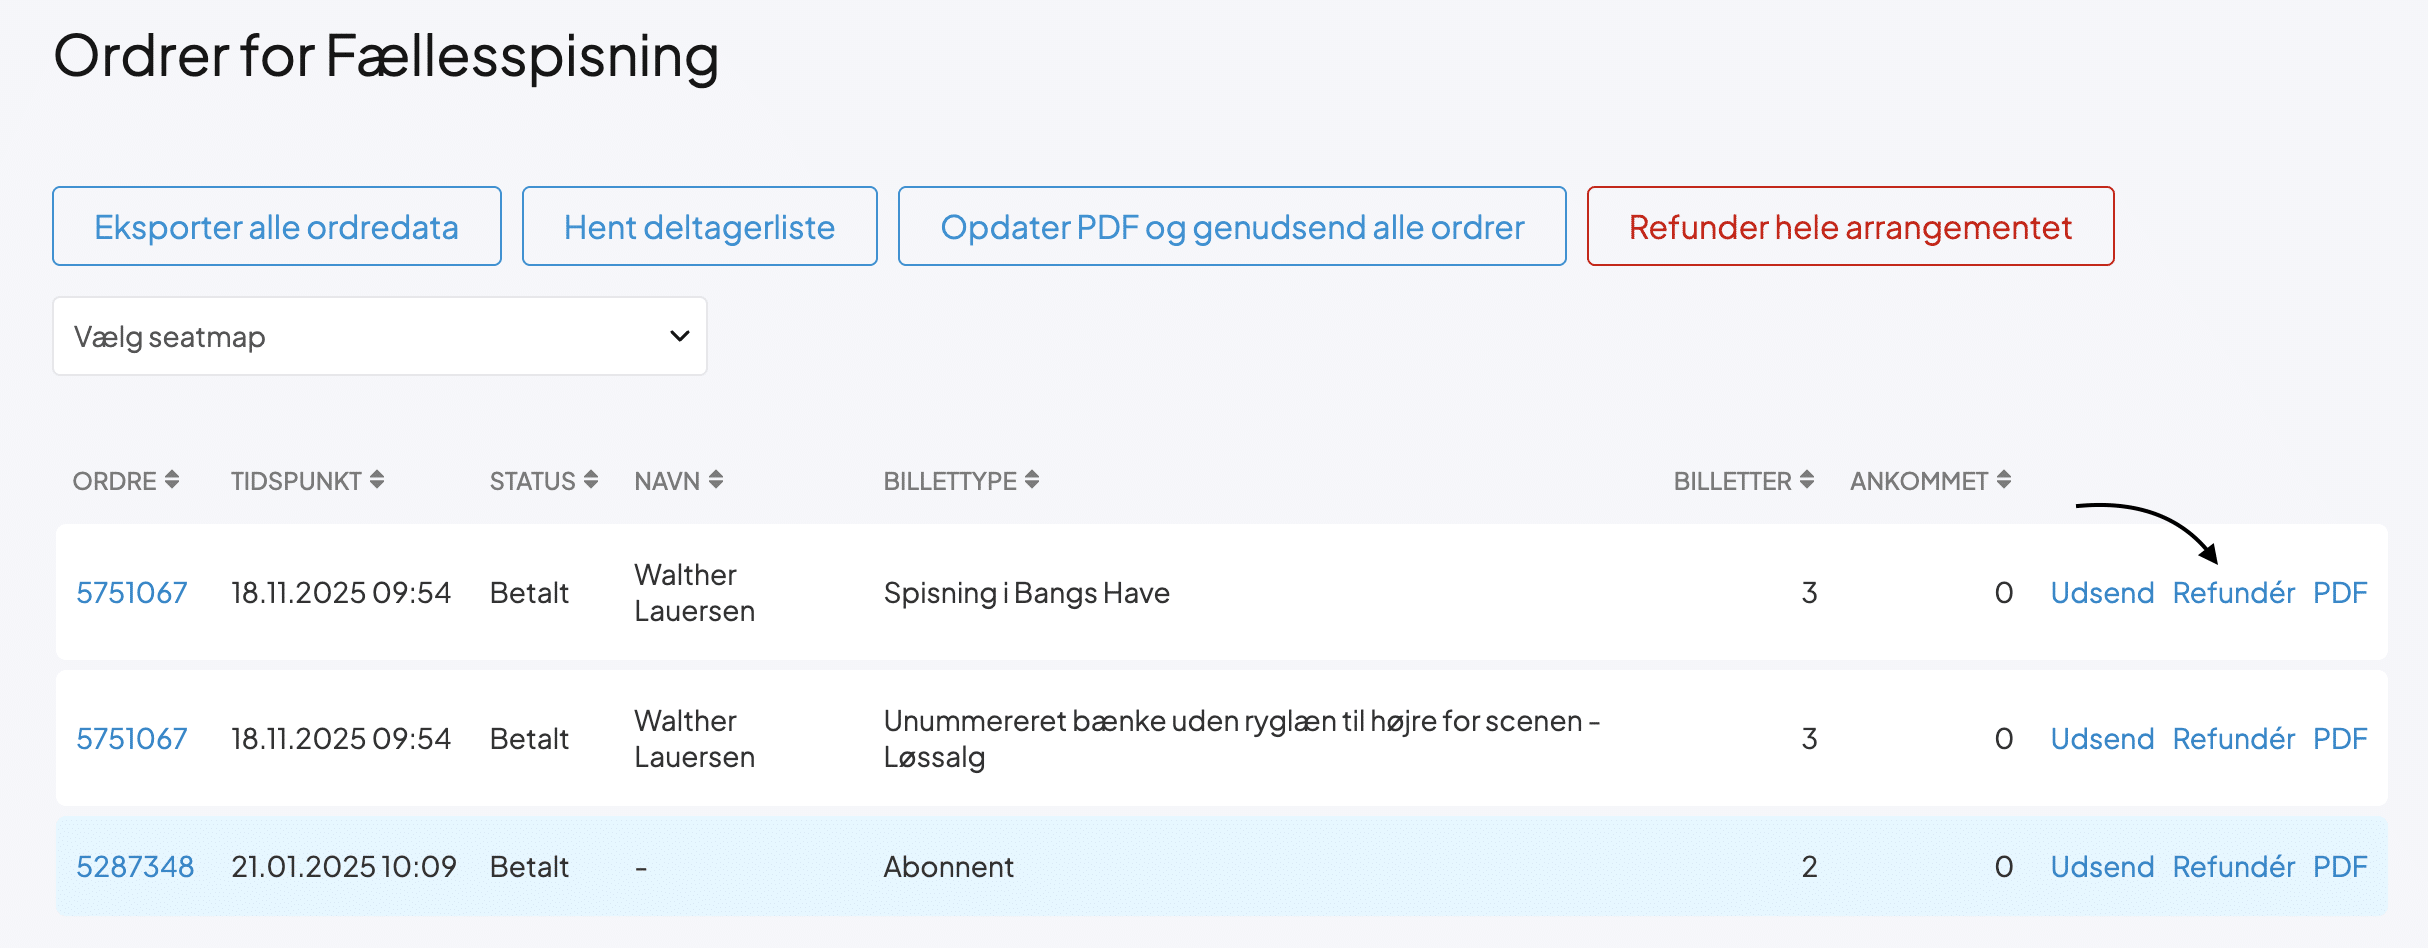The height and width of the screenshot is (948, 2428).
Task: Refund the Spisning i Bangs Have order
Action: tap(2233, 593)
